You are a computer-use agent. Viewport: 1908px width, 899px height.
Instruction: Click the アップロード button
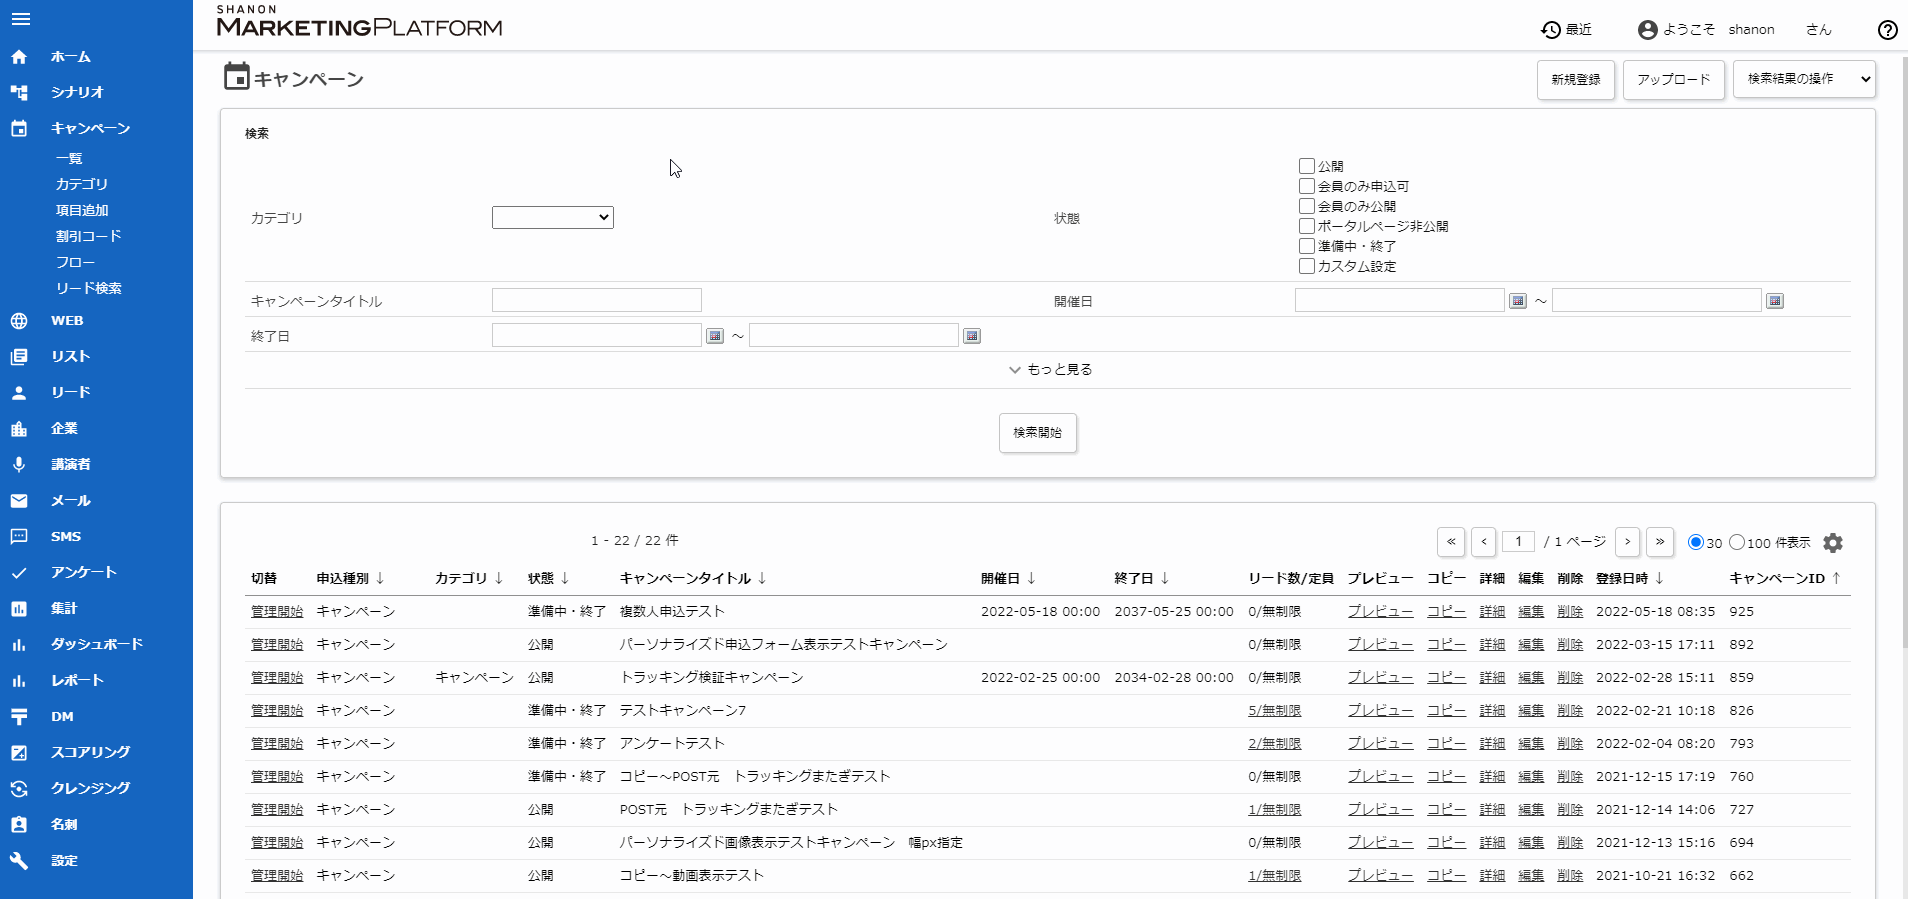point(1674,80)
